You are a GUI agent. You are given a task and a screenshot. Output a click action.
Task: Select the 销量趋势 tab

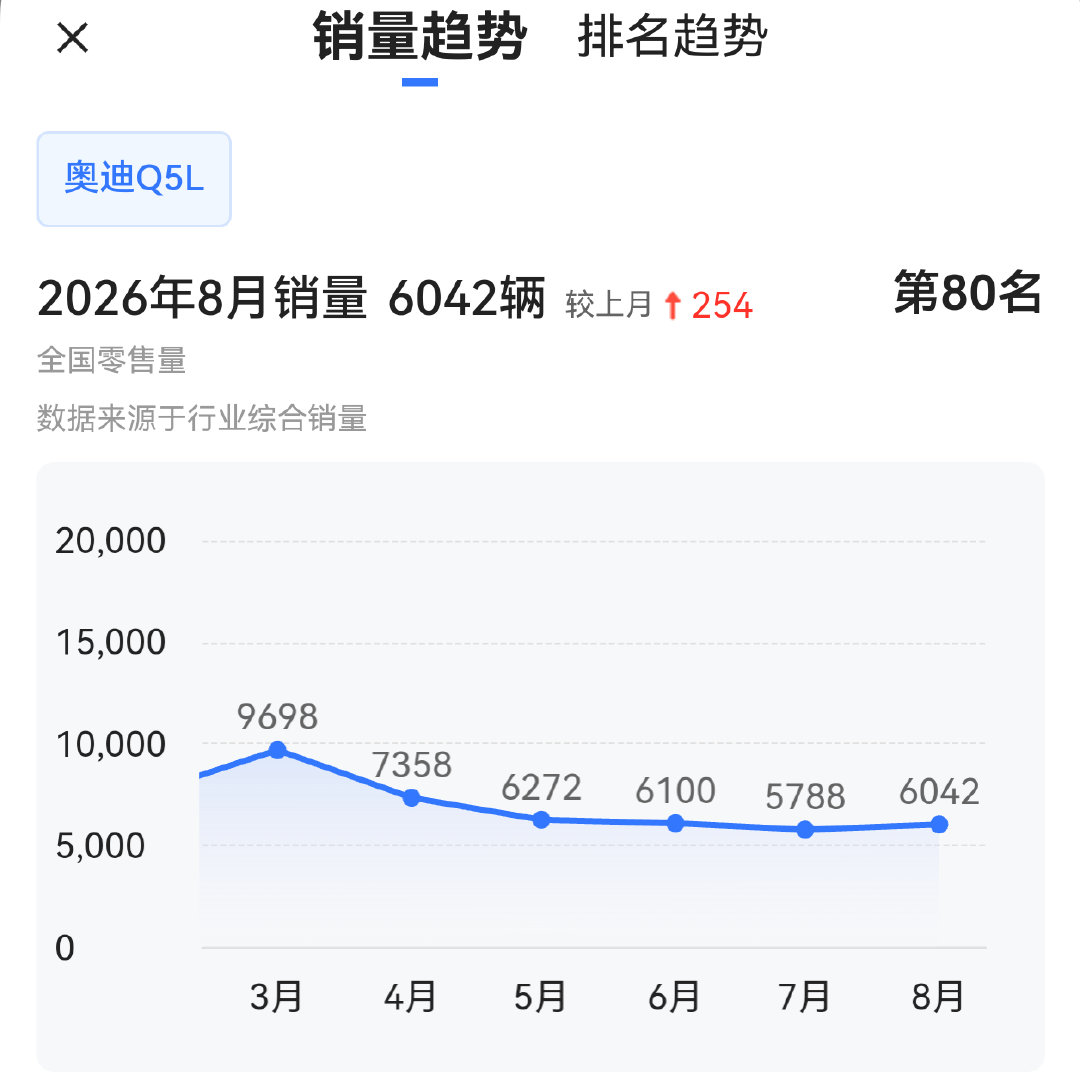(x=419, y=36)
